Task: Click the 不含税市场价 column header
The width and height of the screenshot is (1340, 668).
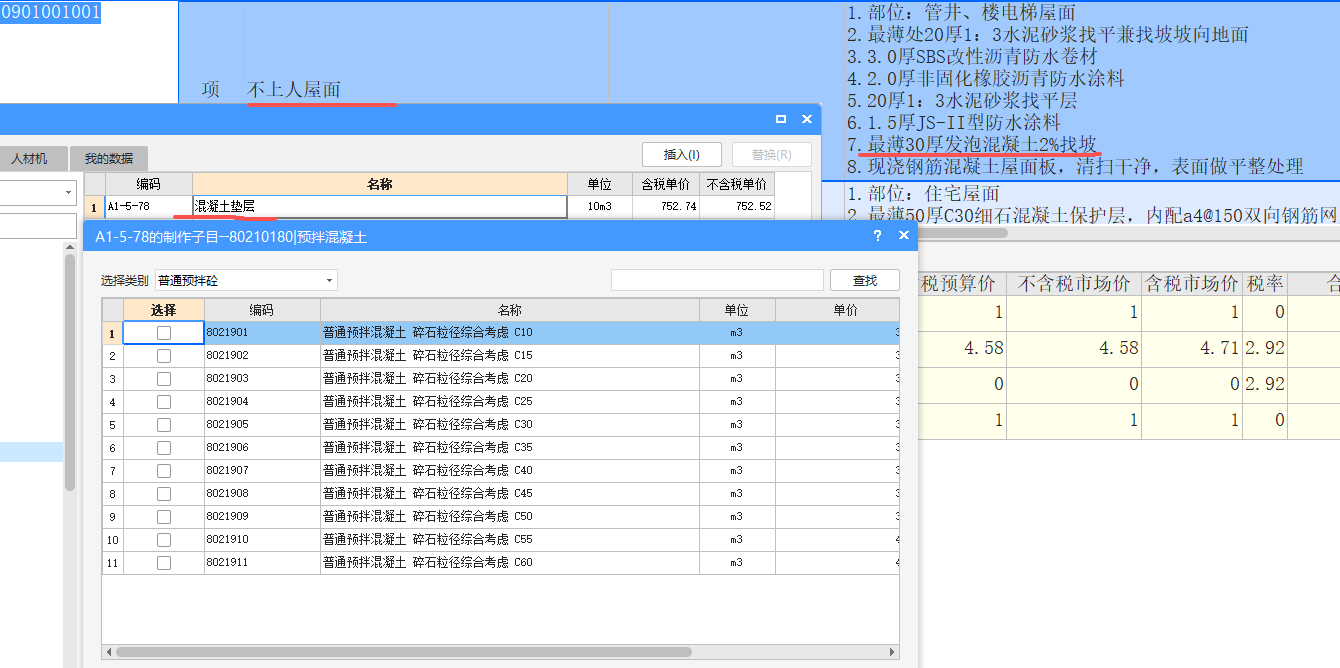Action: coord(1074,284)
